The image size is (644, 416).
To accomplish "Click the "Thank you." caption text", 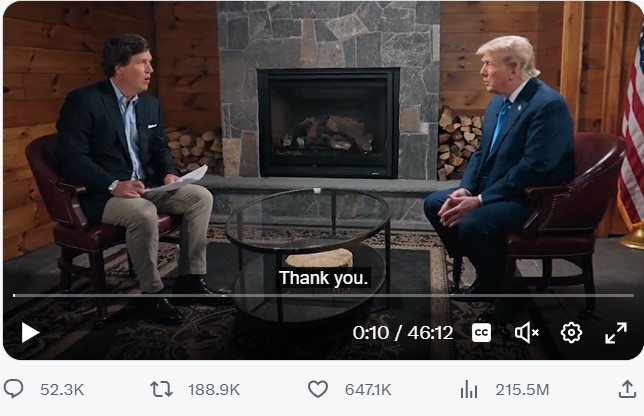I will [x=323, y=278].
